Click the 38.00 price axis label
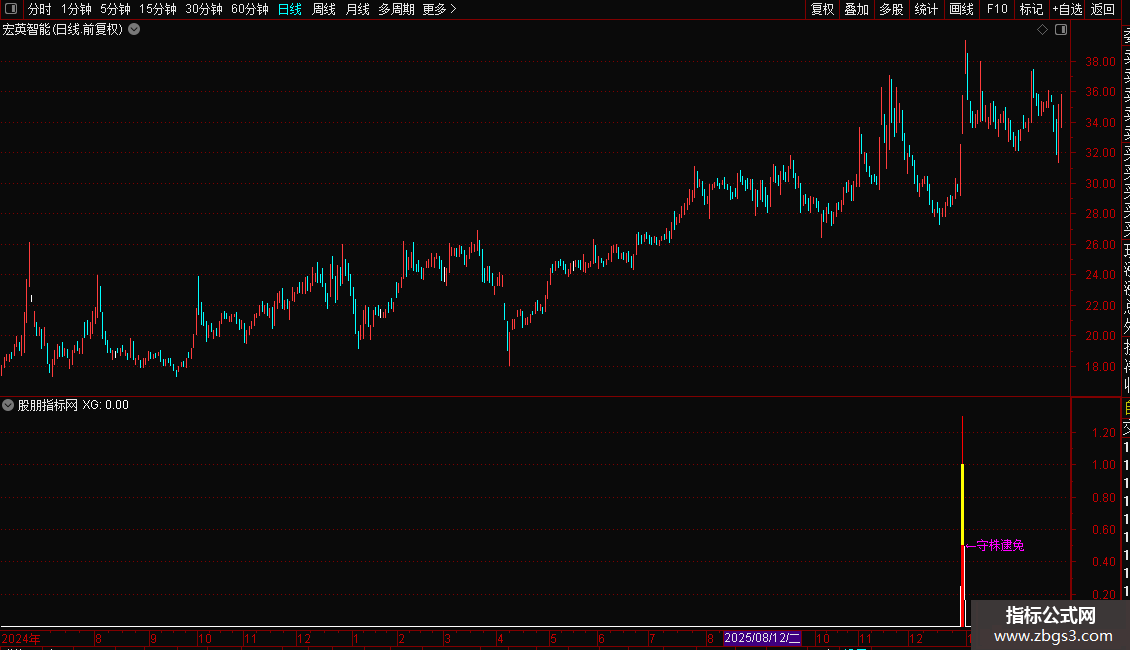Screen dimensions: 1130x650 point(1100,62)
